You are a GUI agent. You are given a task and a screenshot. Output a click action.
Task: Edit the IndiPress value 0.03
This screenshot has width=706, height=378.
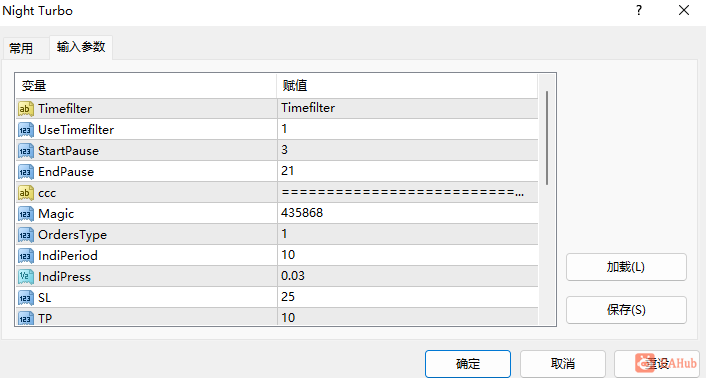point(407,276)
